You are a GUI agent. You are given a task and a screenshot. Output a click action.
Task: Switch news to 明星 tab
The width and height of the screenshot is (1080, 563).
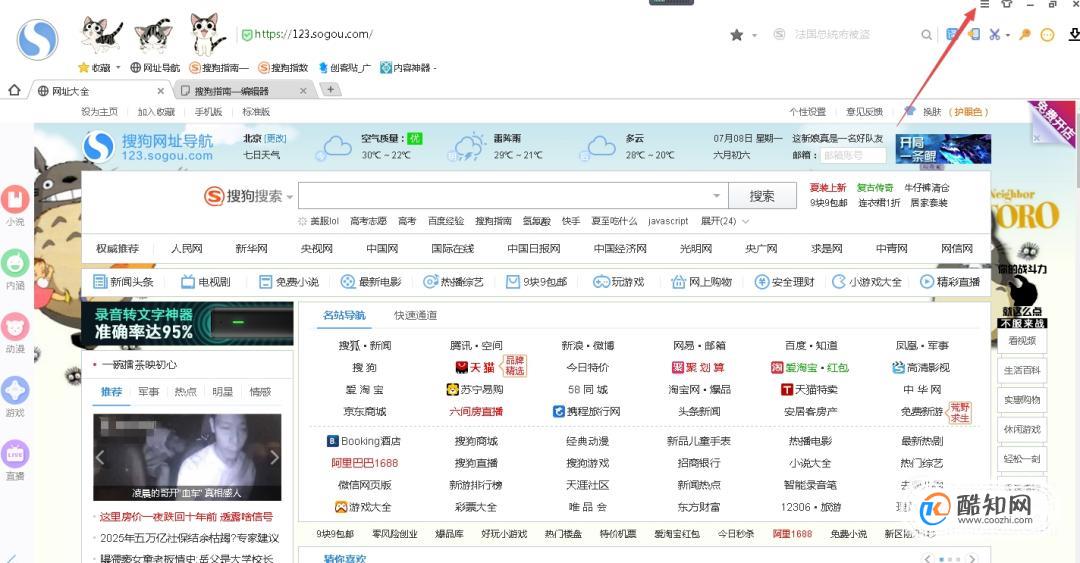(222, 392)
